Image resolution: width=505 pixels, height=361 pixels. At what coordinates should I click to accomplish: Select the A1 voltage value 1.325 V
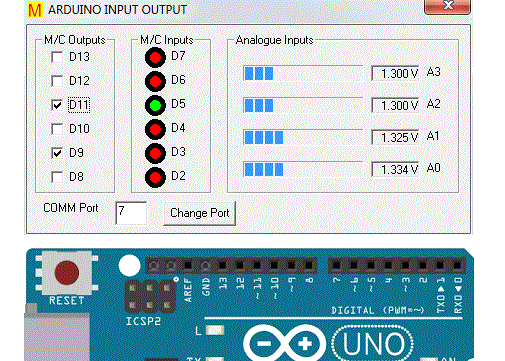(395, 137)
